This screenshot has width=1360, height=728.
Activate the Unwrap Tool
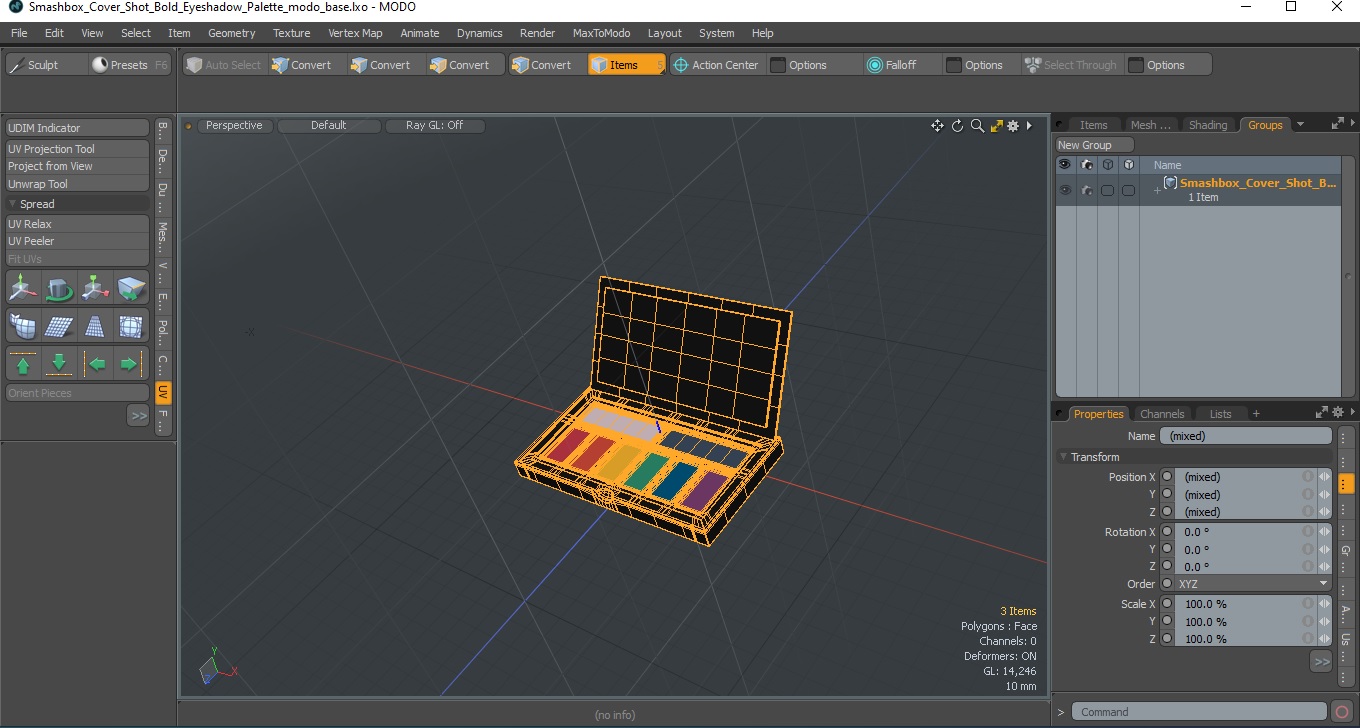tap(78, 184)
